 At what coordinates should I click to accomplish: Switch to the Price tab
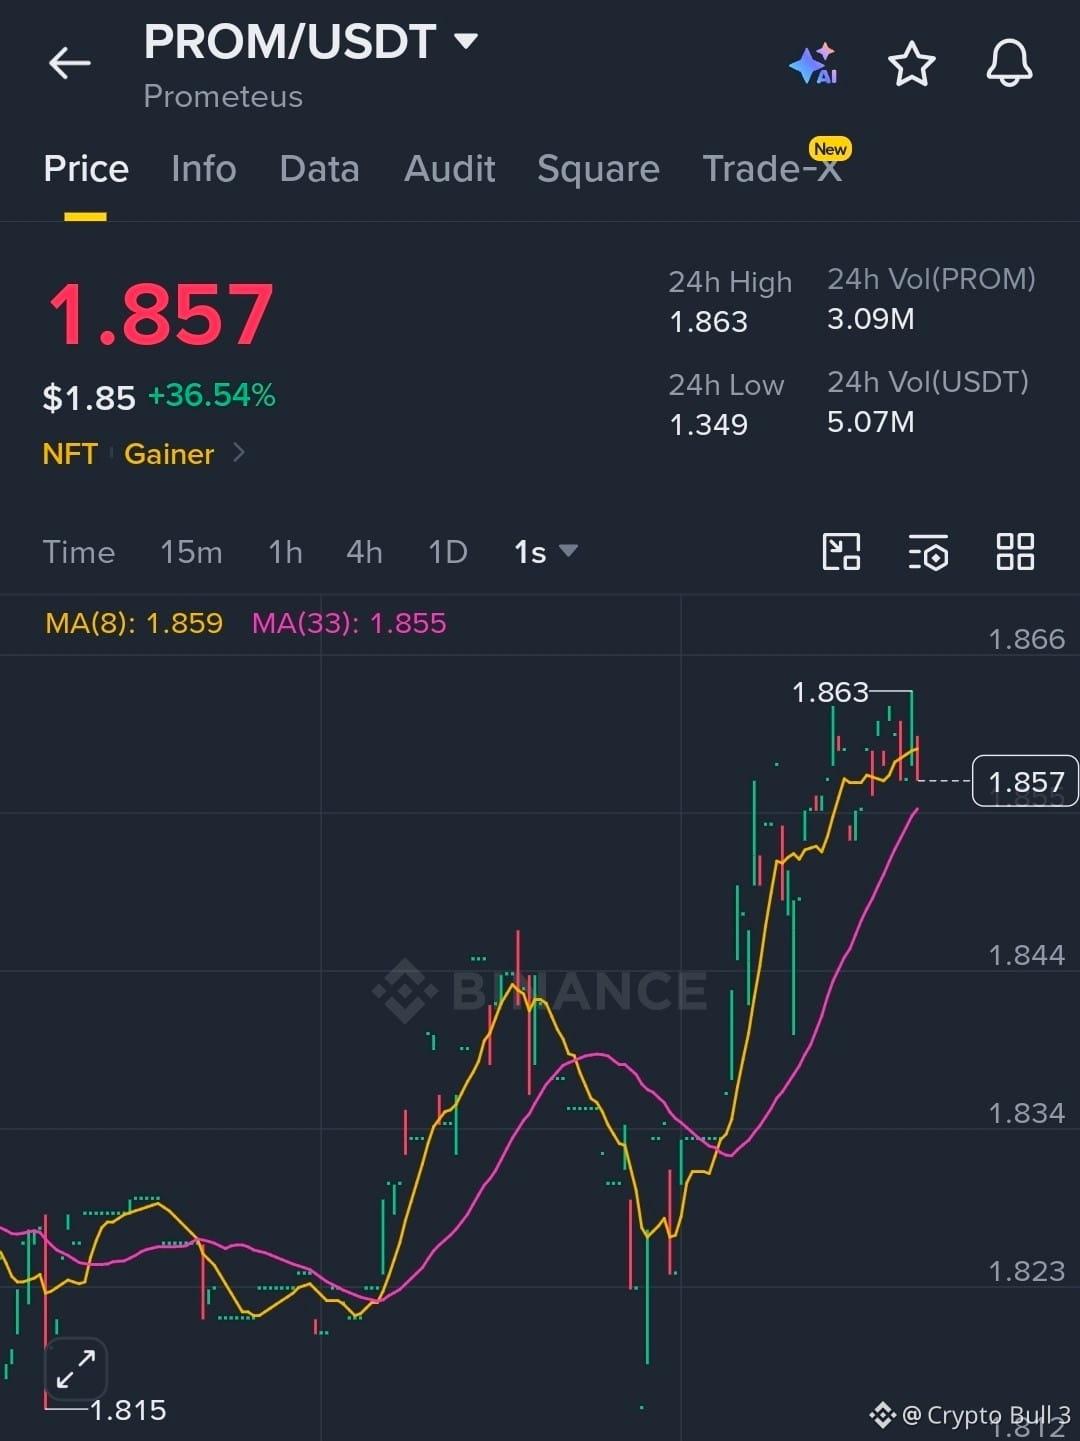coord(86,168)
